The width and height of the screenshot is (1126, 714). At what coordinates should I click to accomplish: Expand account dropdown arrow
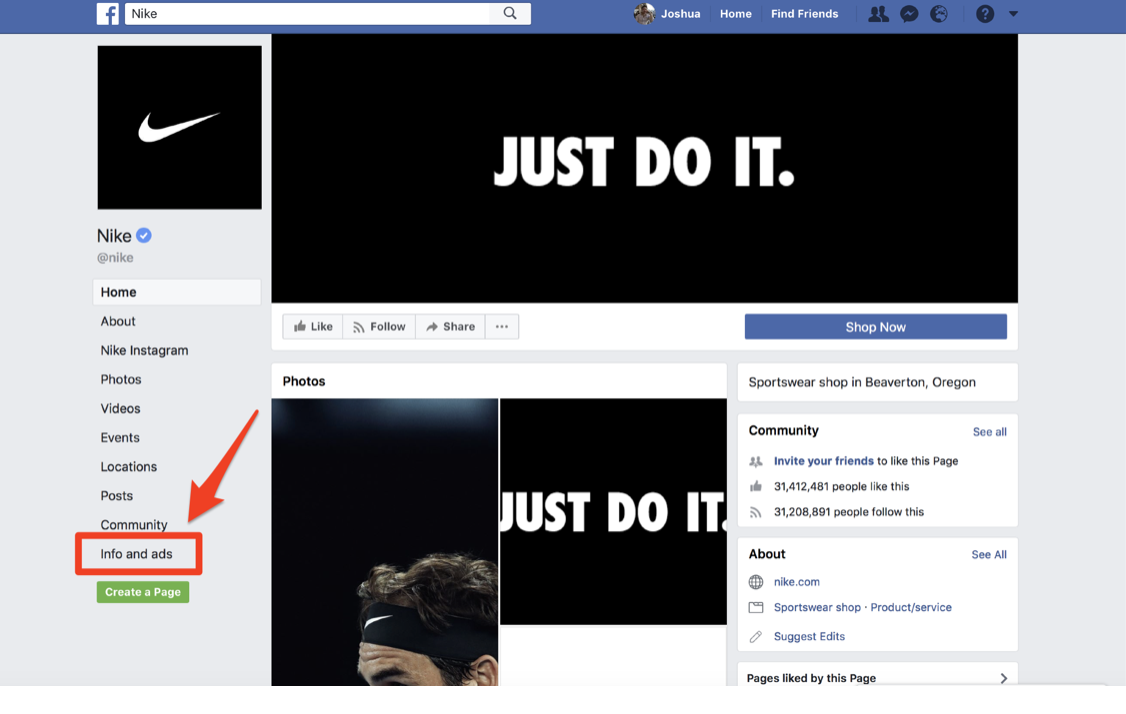pos(1013,14)
